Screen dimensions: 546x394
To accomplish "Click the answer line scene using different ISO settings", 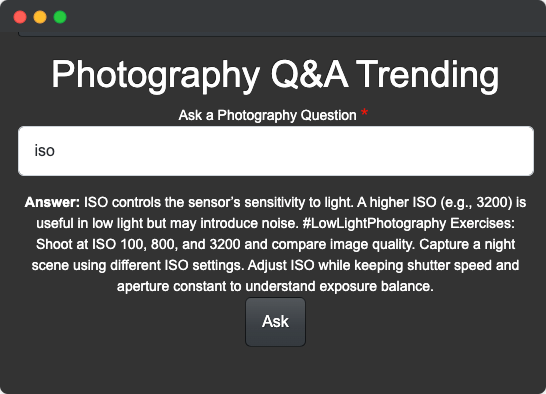I will (x=138, y=265).
